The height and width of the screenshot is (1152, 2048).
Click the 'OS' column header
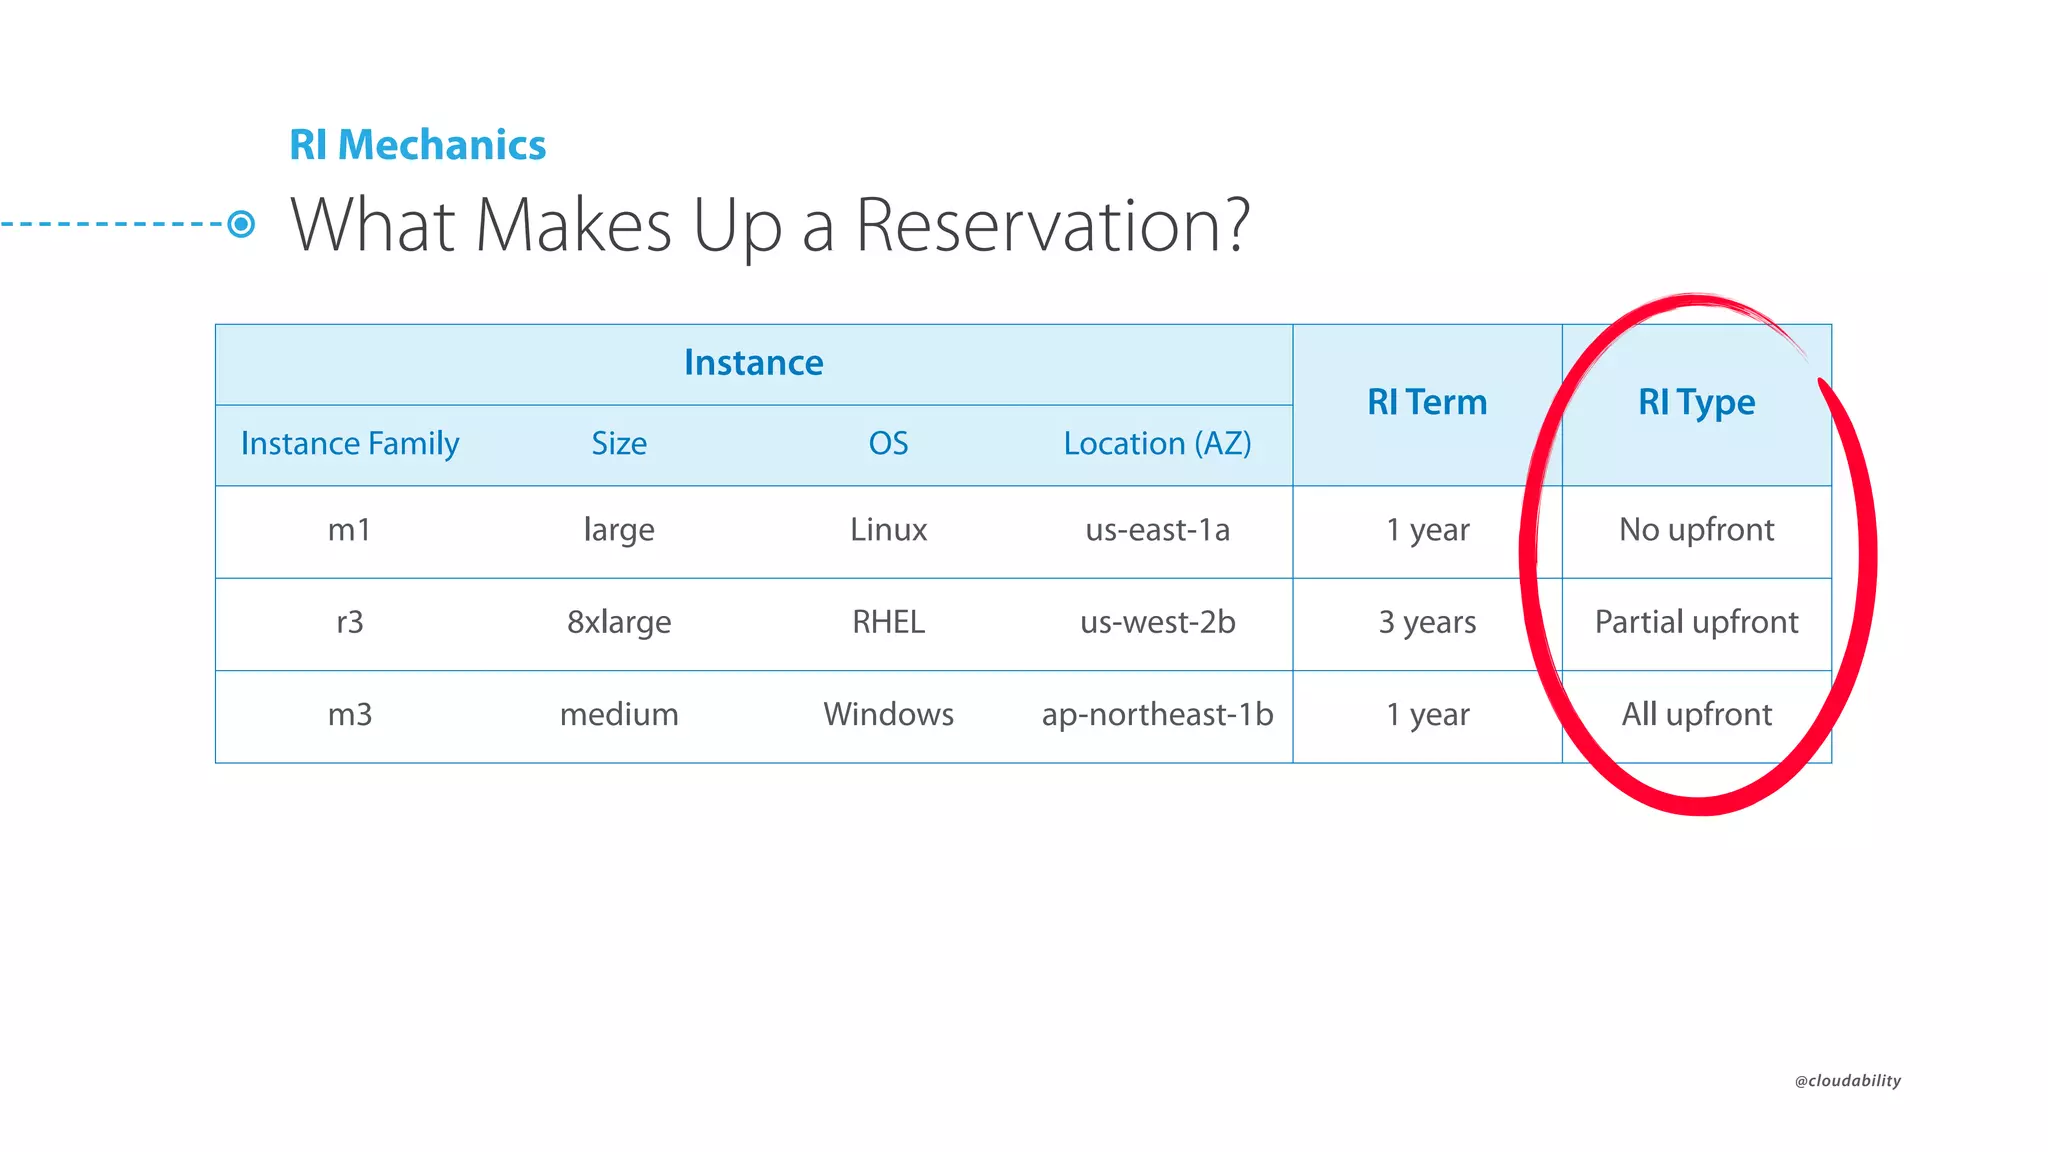(888, 443)
